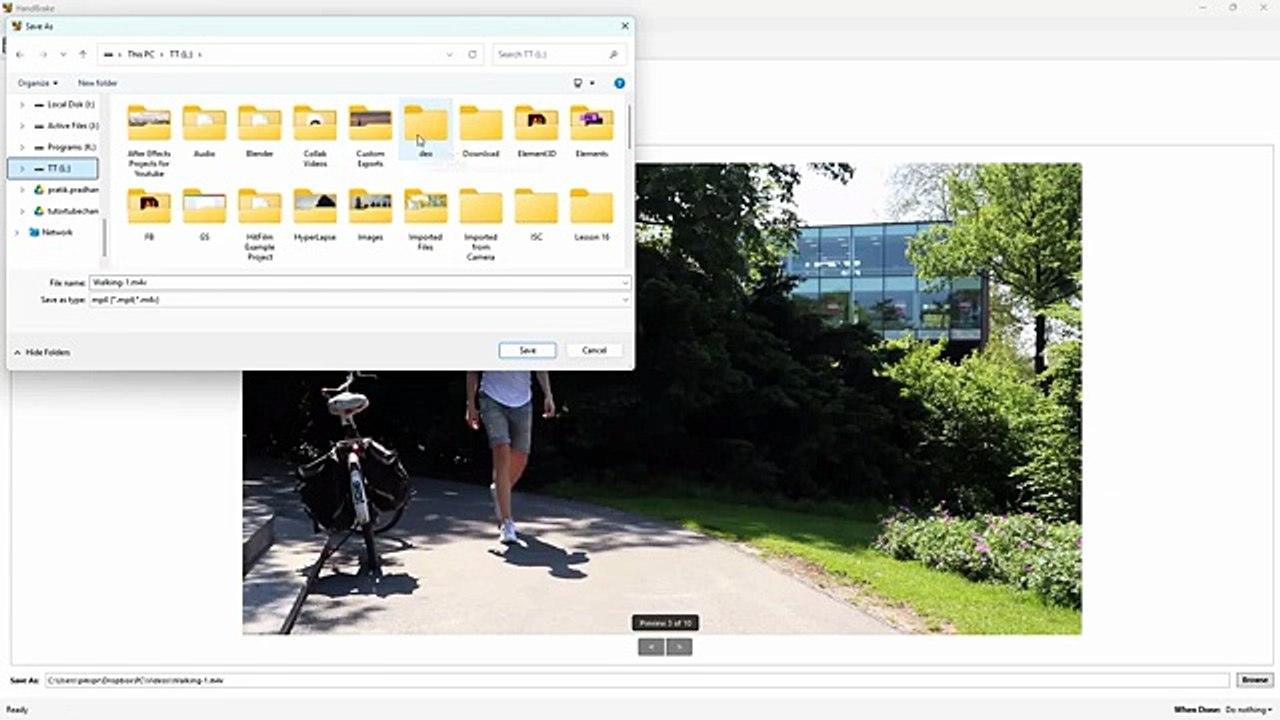The height and width of the screenshot is (720, 1280).
Task: Expand the Programs drive node
Action: [x=22, y=147]
